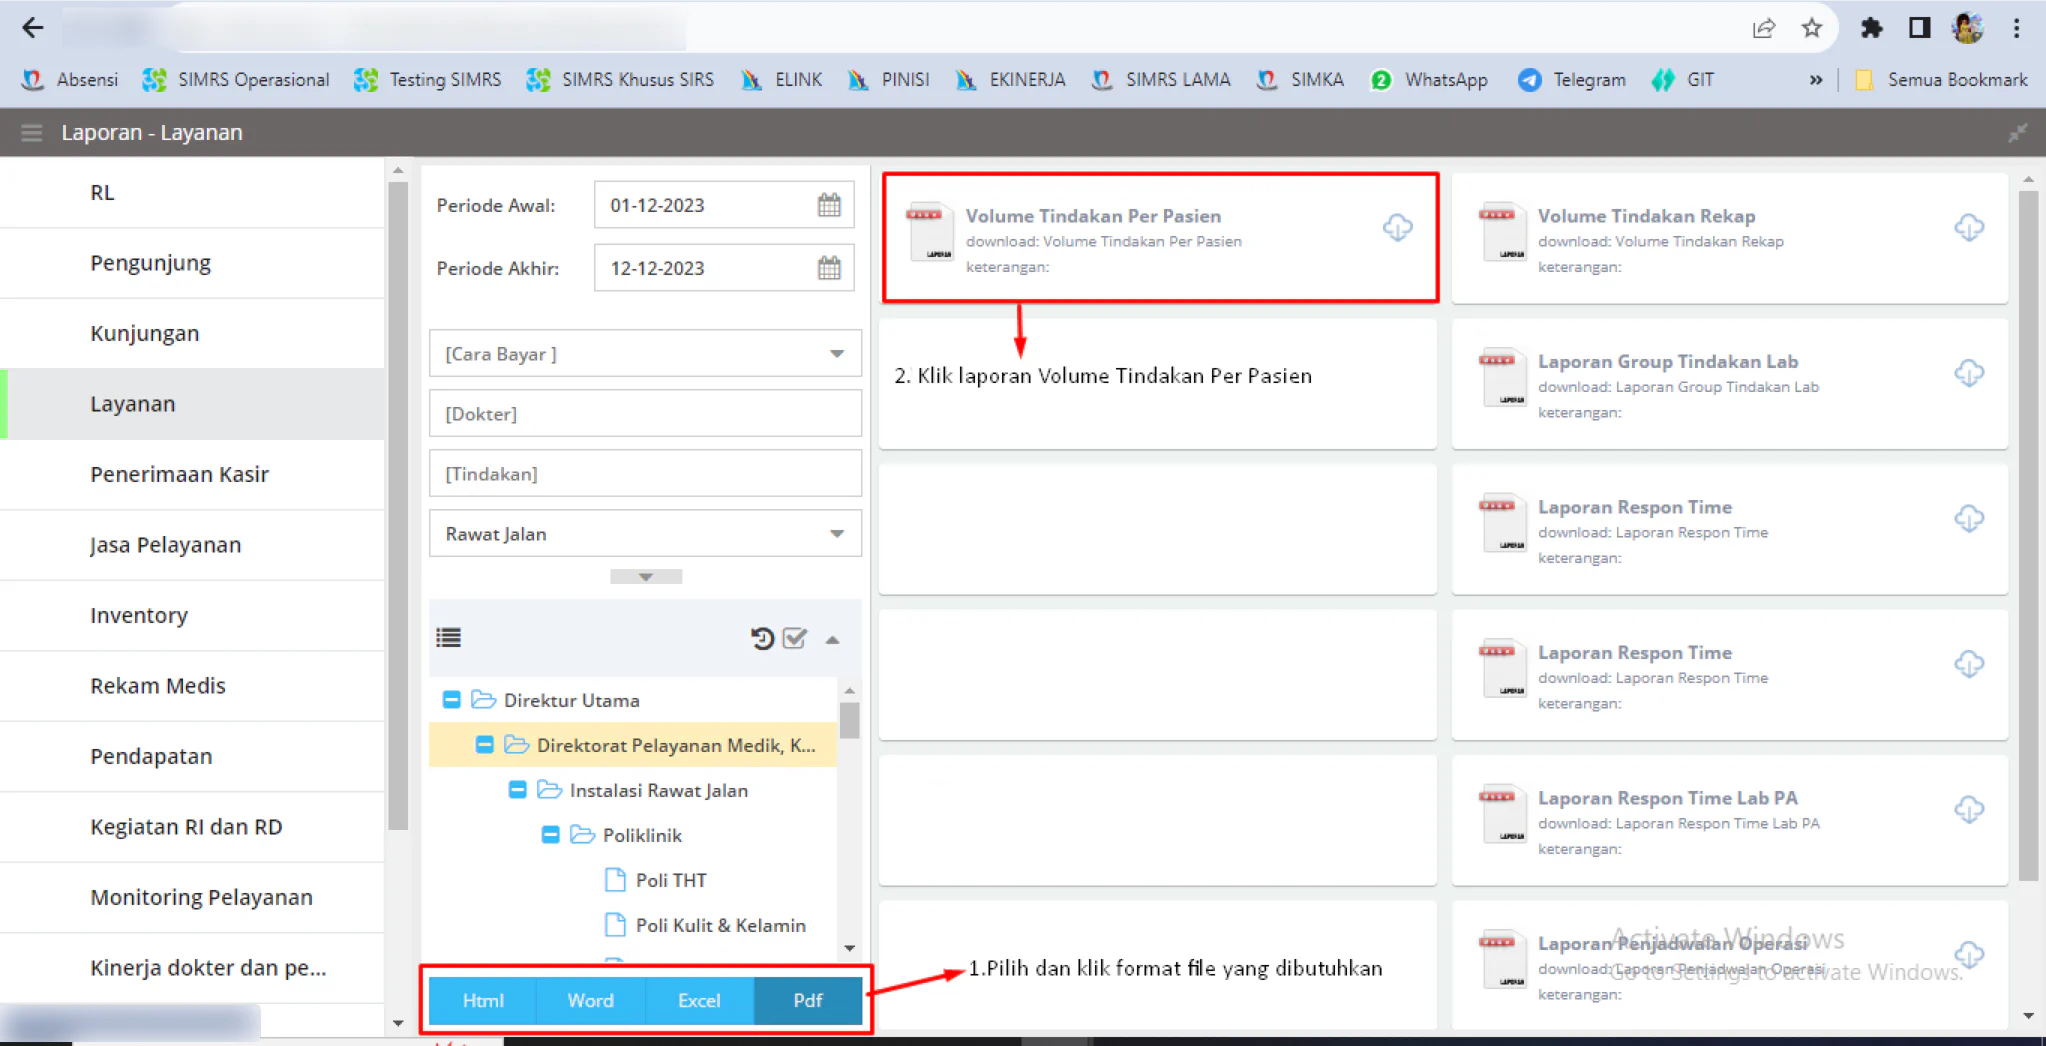The height and width of the screenshot is (1046, 2046).
Task: Download the Laporan Group Tindakan Lab report
Action: click(1969, 373)
